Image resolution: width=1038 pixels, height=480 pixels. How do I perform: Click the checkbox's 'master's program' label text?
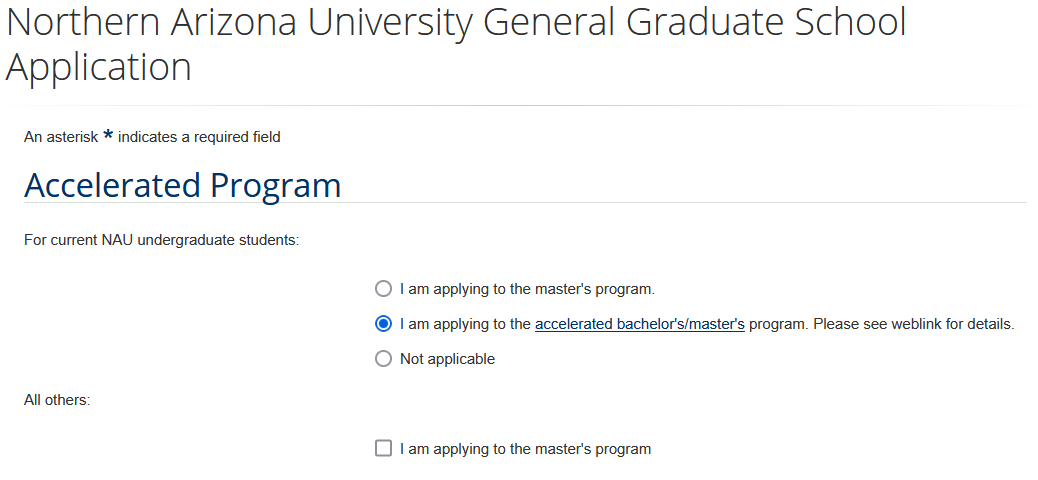(525, 449)
